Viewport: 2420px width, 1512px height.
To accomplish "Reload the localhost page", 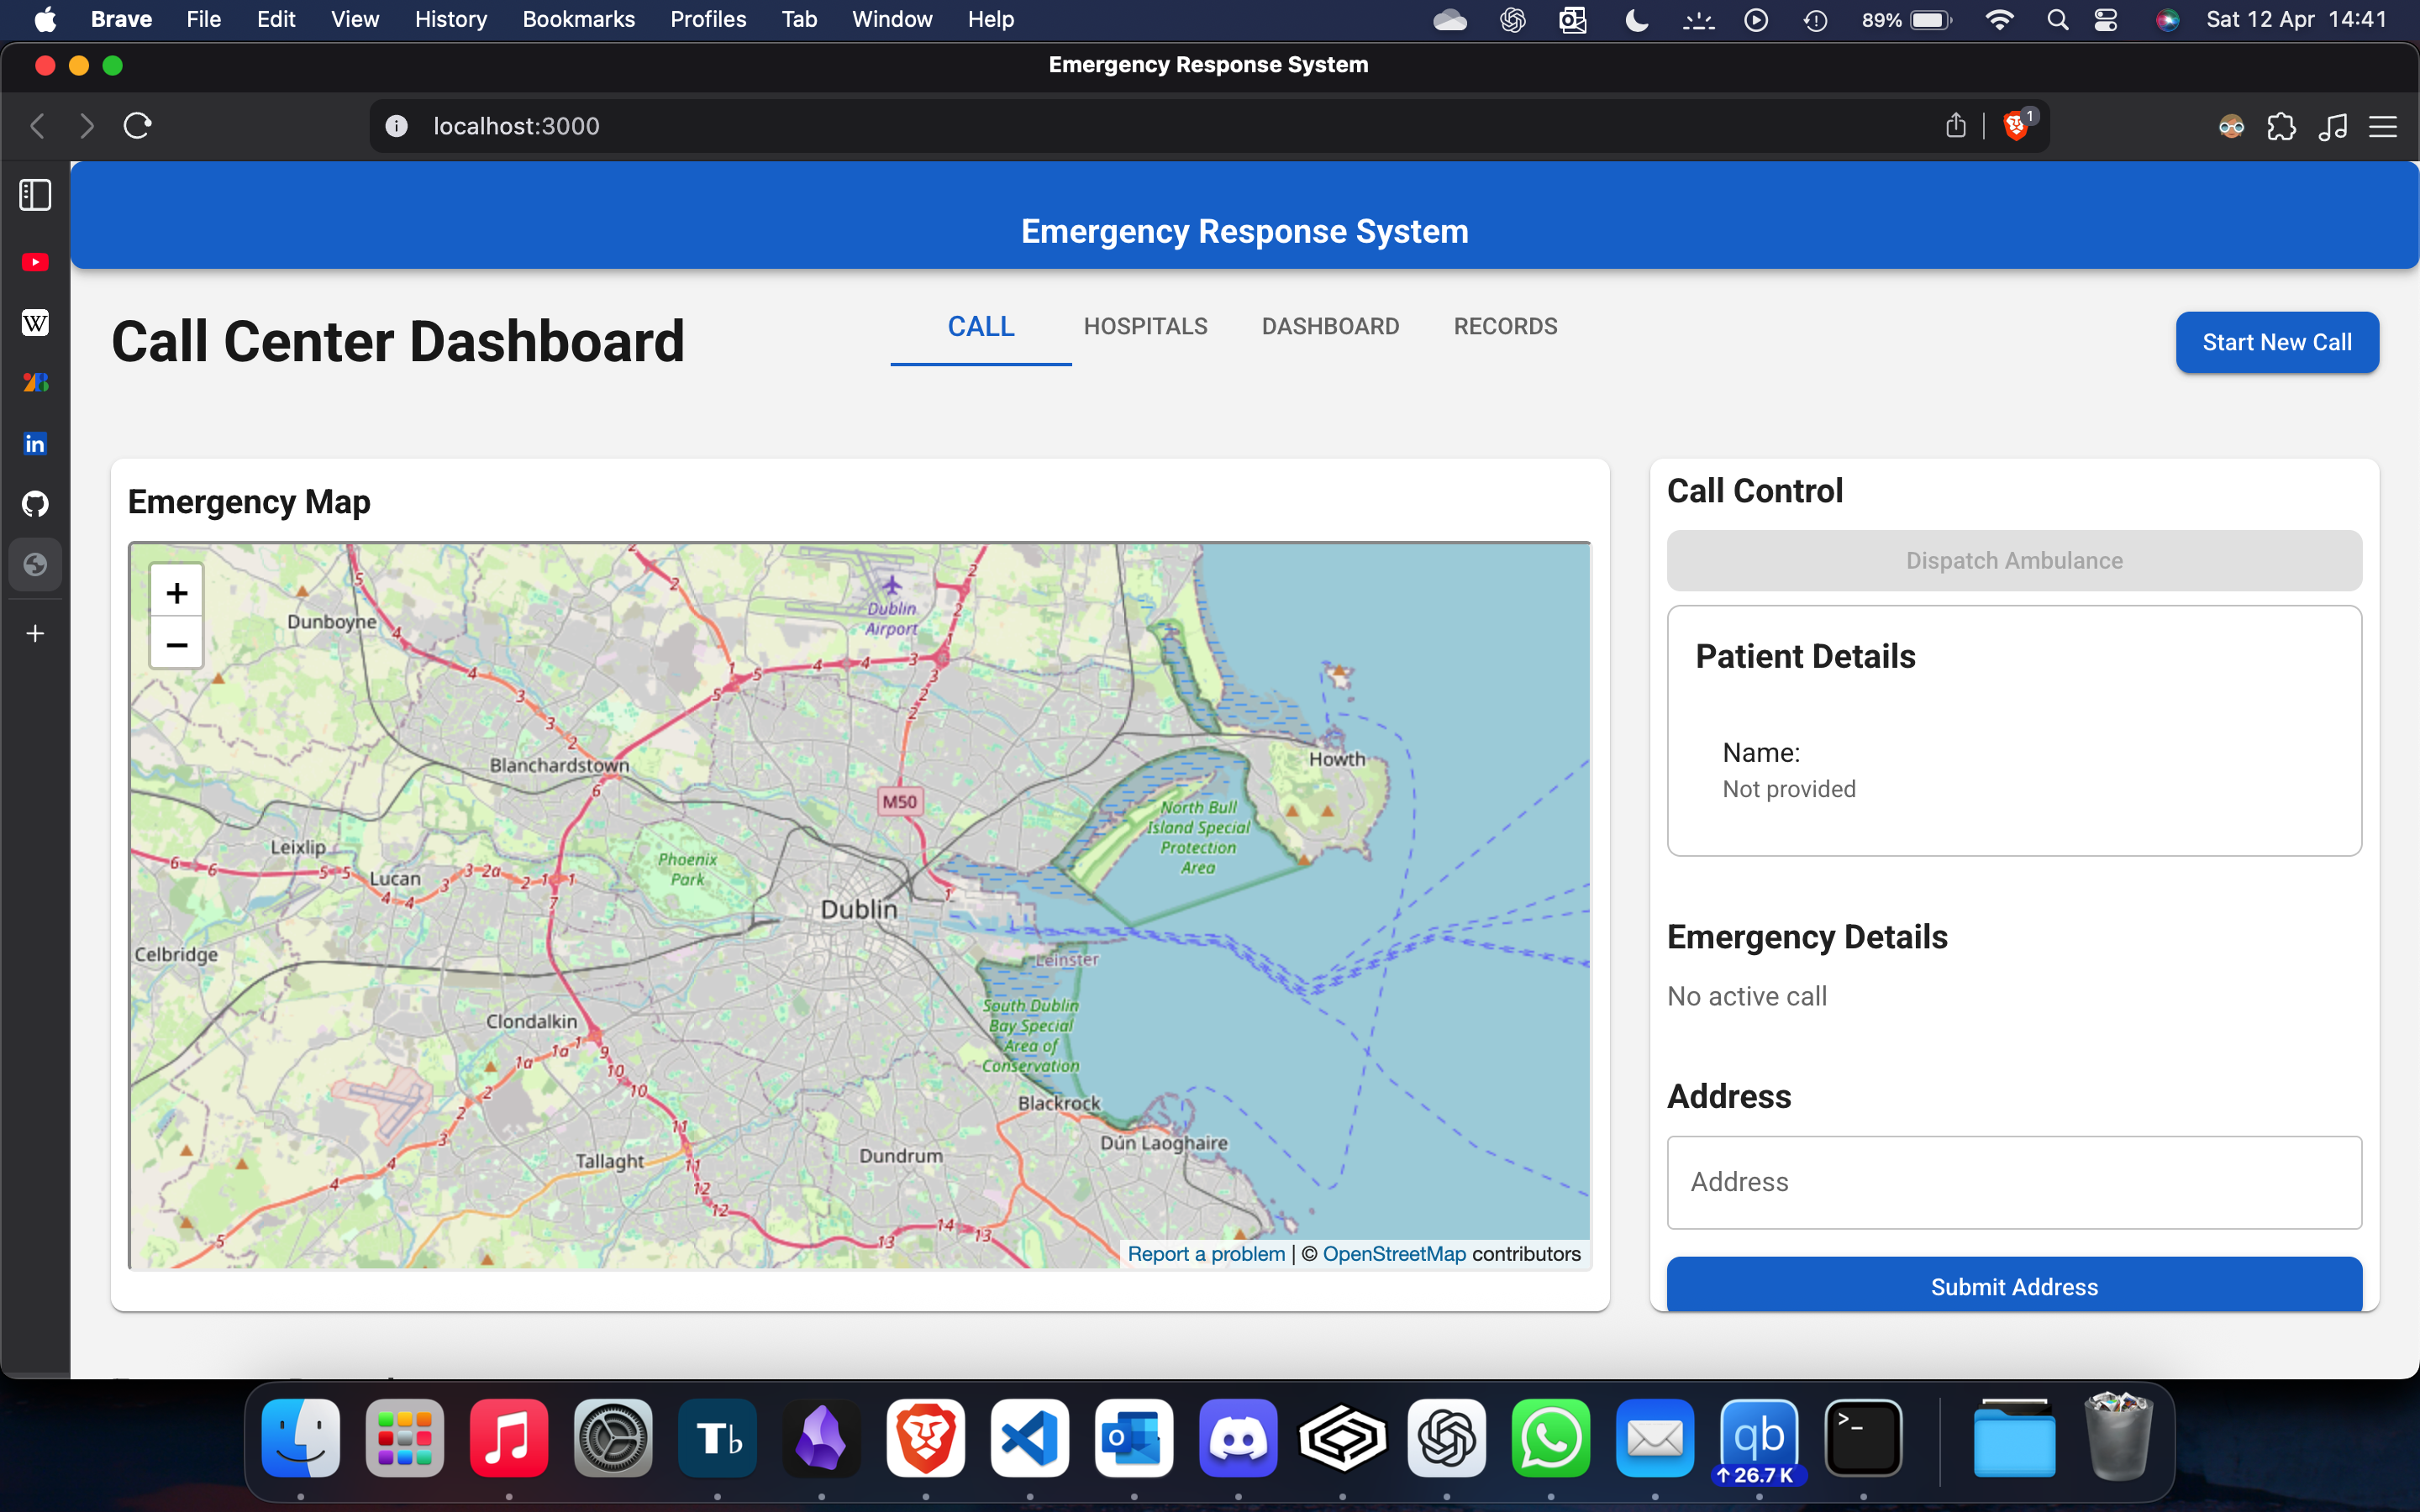I will pos(137,126).
